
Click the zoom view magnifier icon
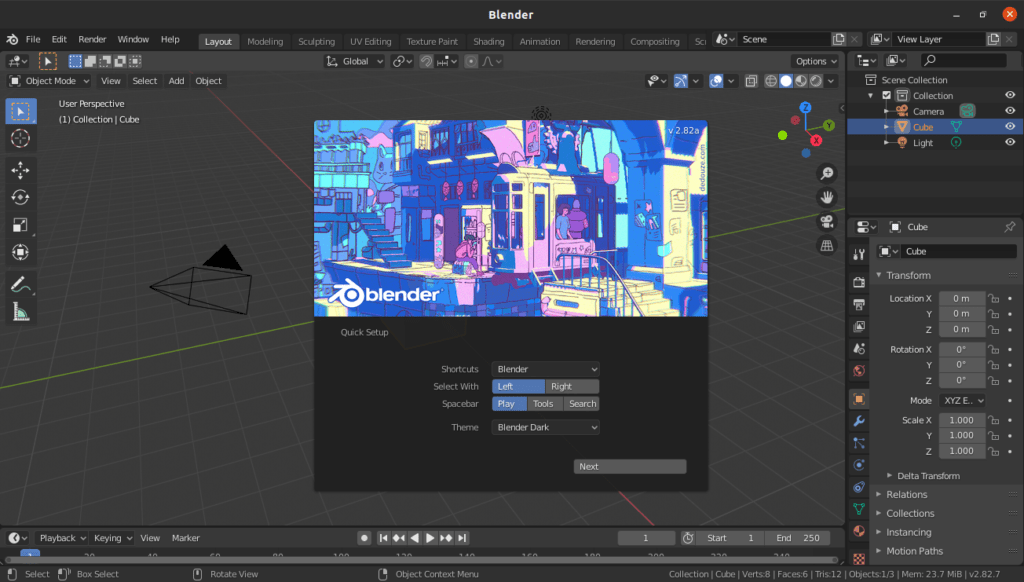(827, 173)
